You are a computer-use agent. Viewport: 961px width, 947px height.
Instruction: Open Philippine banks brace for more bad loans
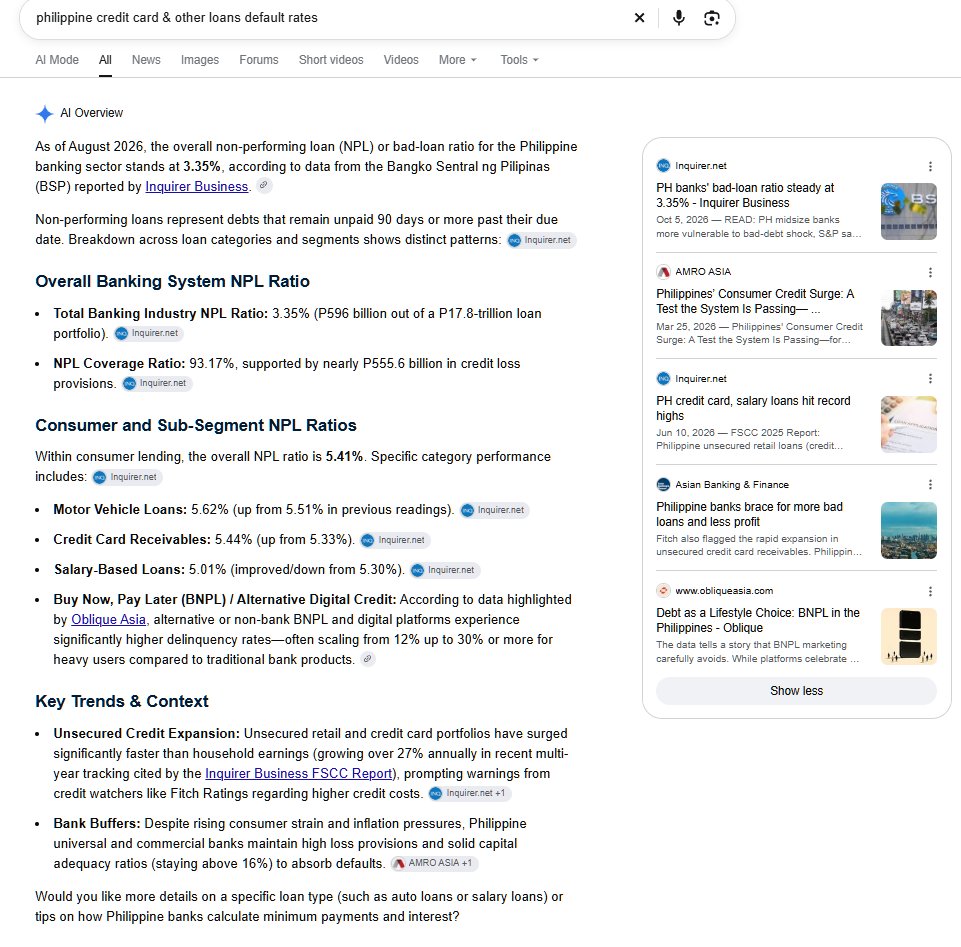click(749, 514)
